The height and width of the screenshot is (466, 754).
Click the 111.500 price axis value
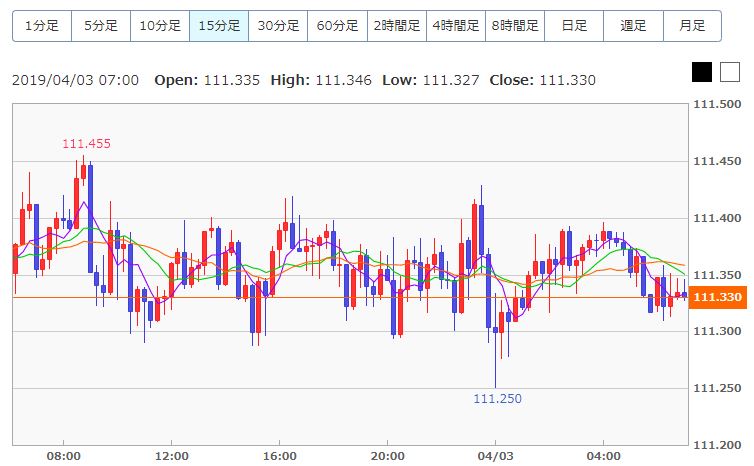click(x=717, y=104)
